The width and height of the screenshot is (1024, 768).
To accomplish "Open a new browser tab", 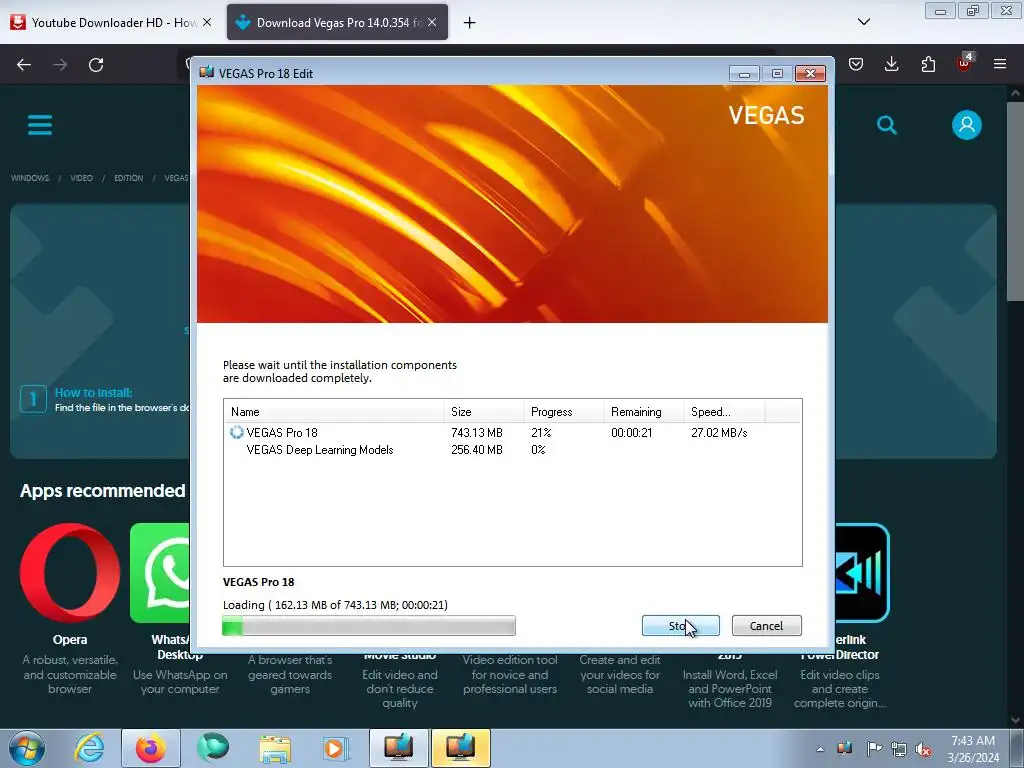I will (x=469, y=22).
